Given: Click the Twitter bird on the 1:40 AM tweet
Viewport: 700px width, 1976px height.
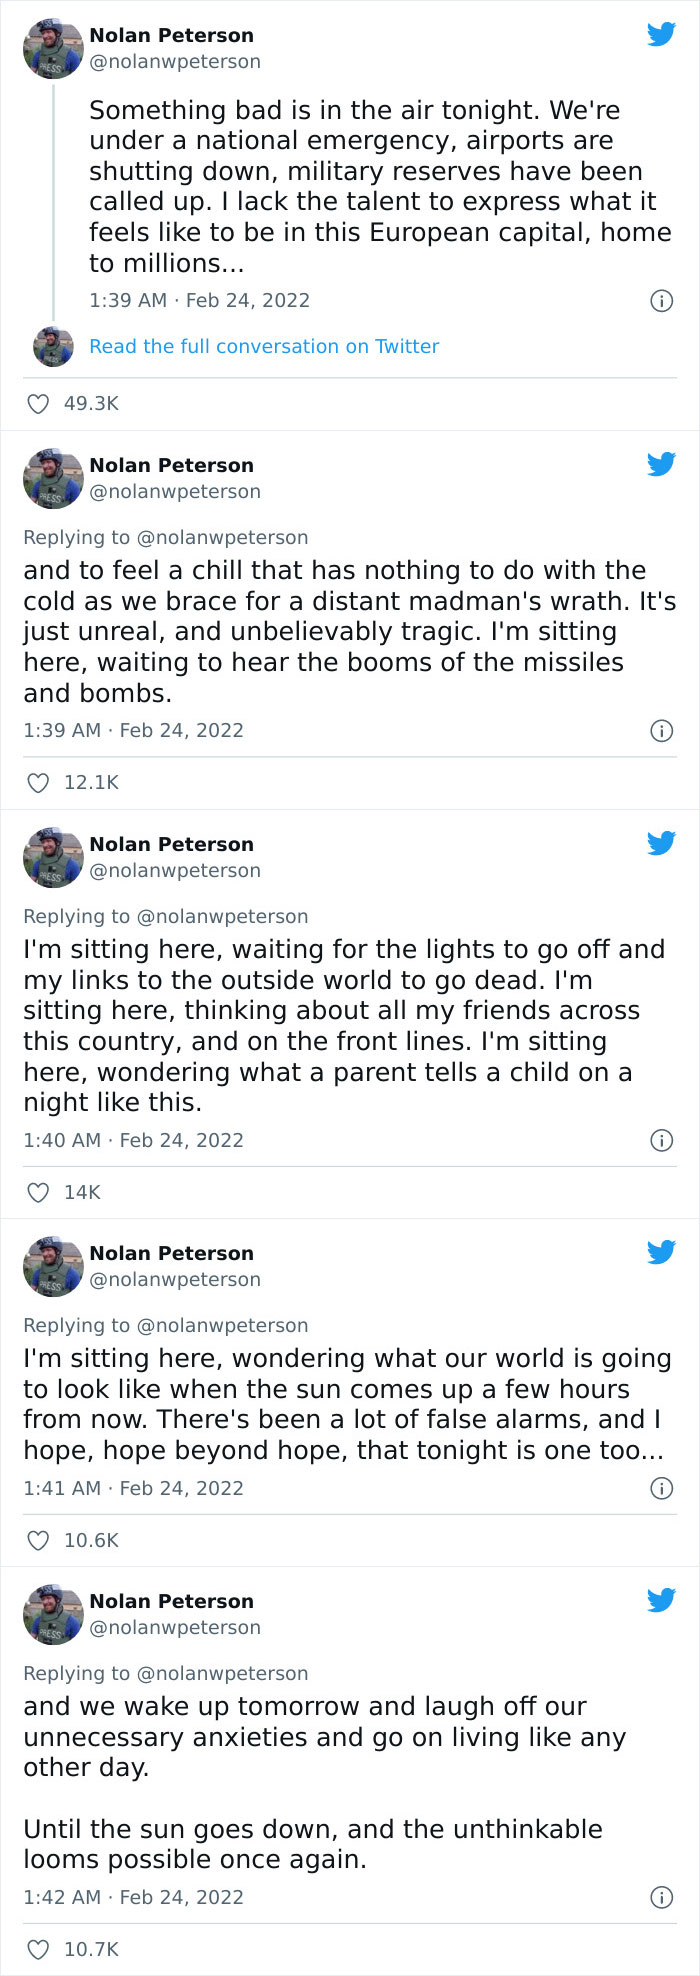Looking at the screenshot, I should tap(662, 842).
